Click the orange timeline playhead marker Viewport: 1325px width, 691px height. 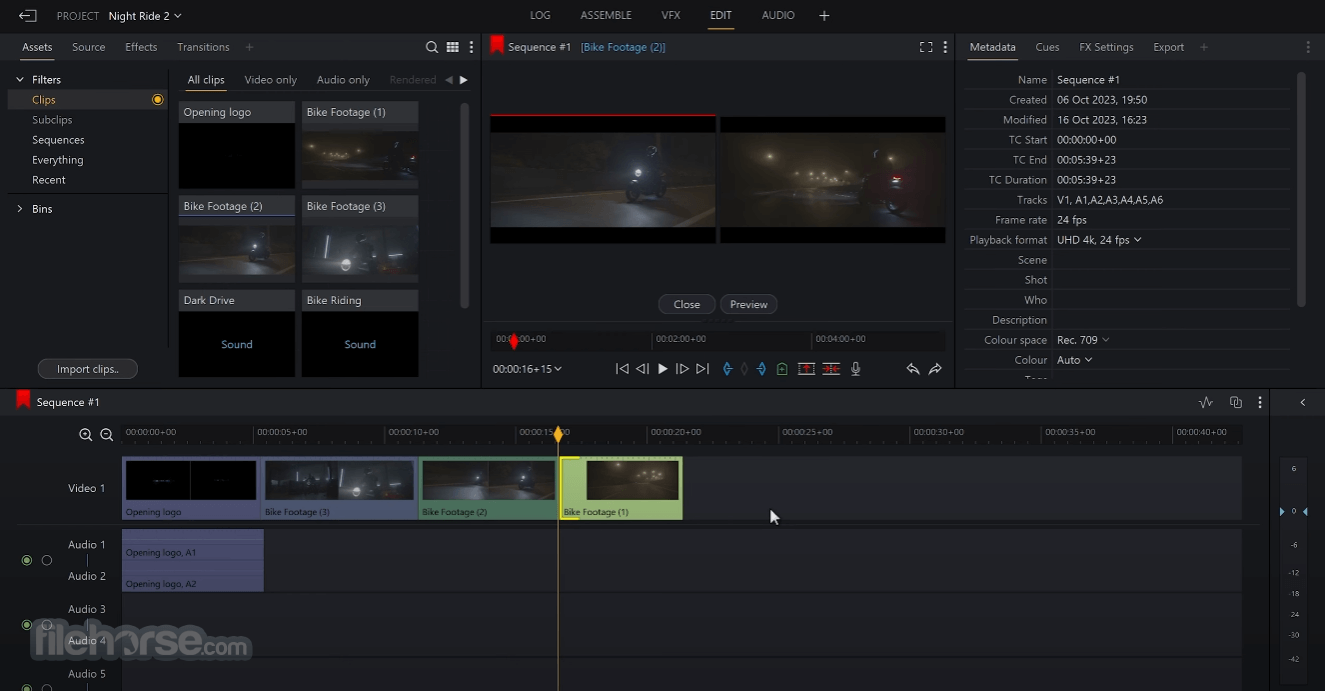pyautogui.click(x=558, y=434)
